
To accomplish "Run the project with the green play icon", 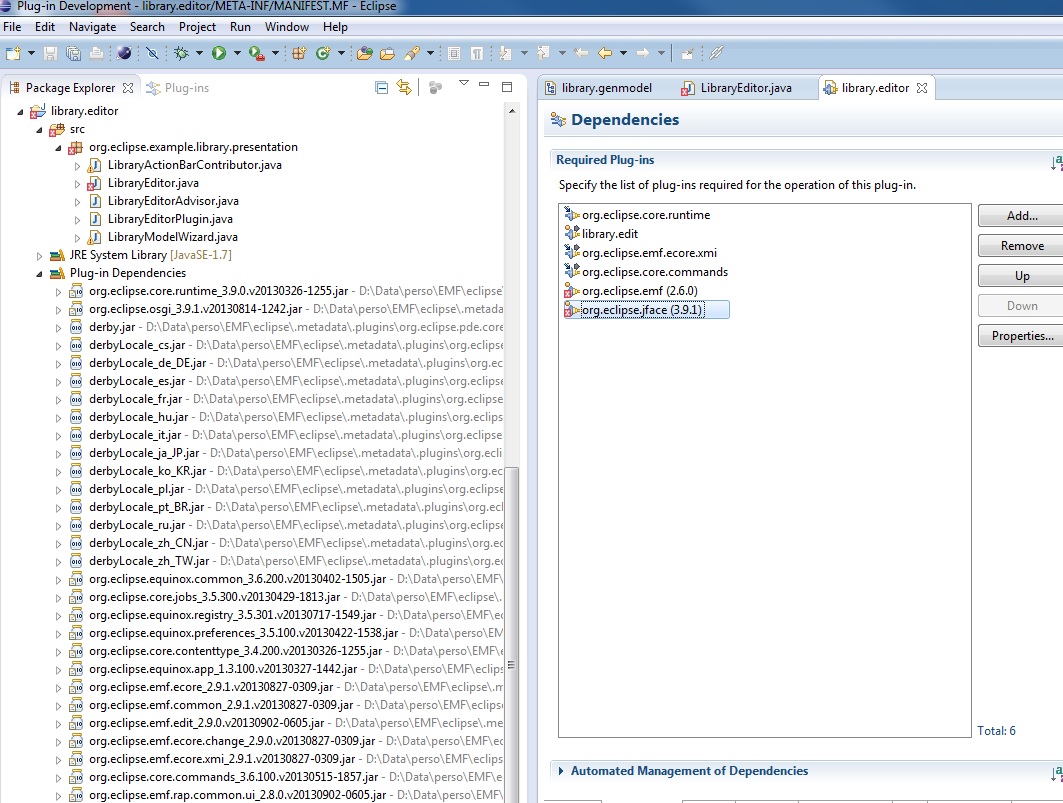I will [218, 53].
